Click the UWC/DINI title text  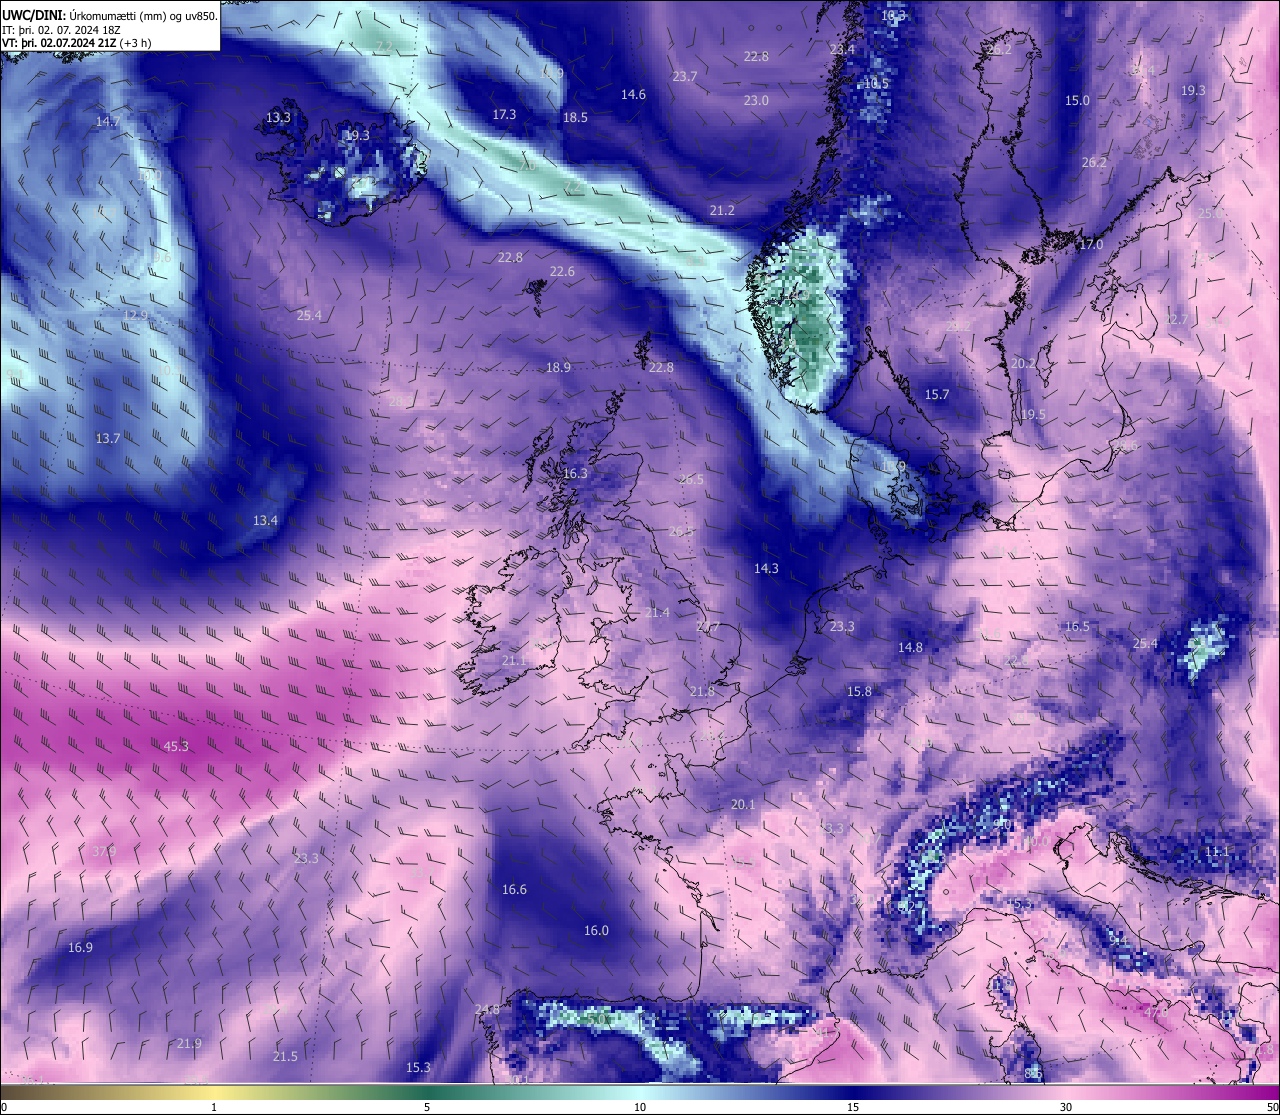(x=33, y=15)
